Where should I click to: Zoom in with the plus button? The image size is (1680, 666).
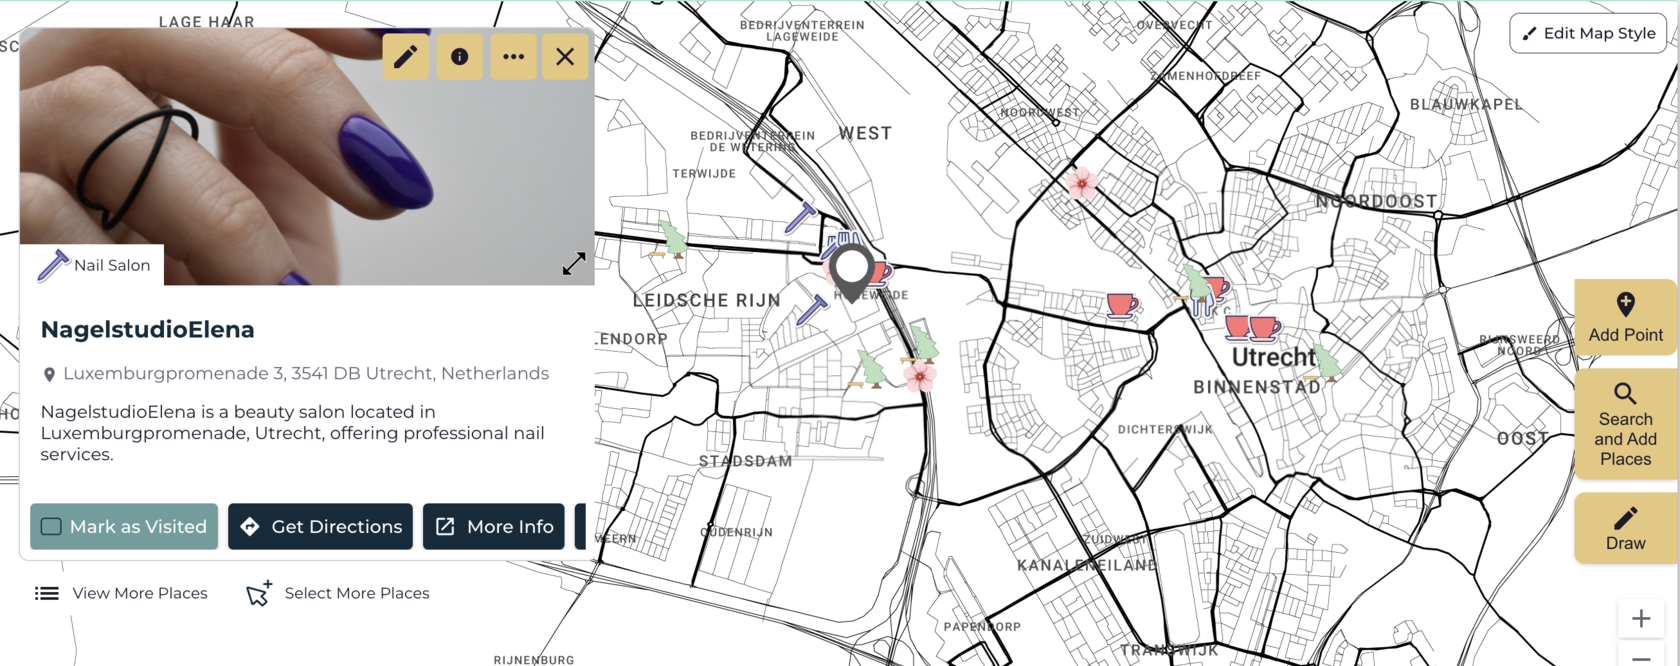pyautogui.click(x=1640, y=619)
